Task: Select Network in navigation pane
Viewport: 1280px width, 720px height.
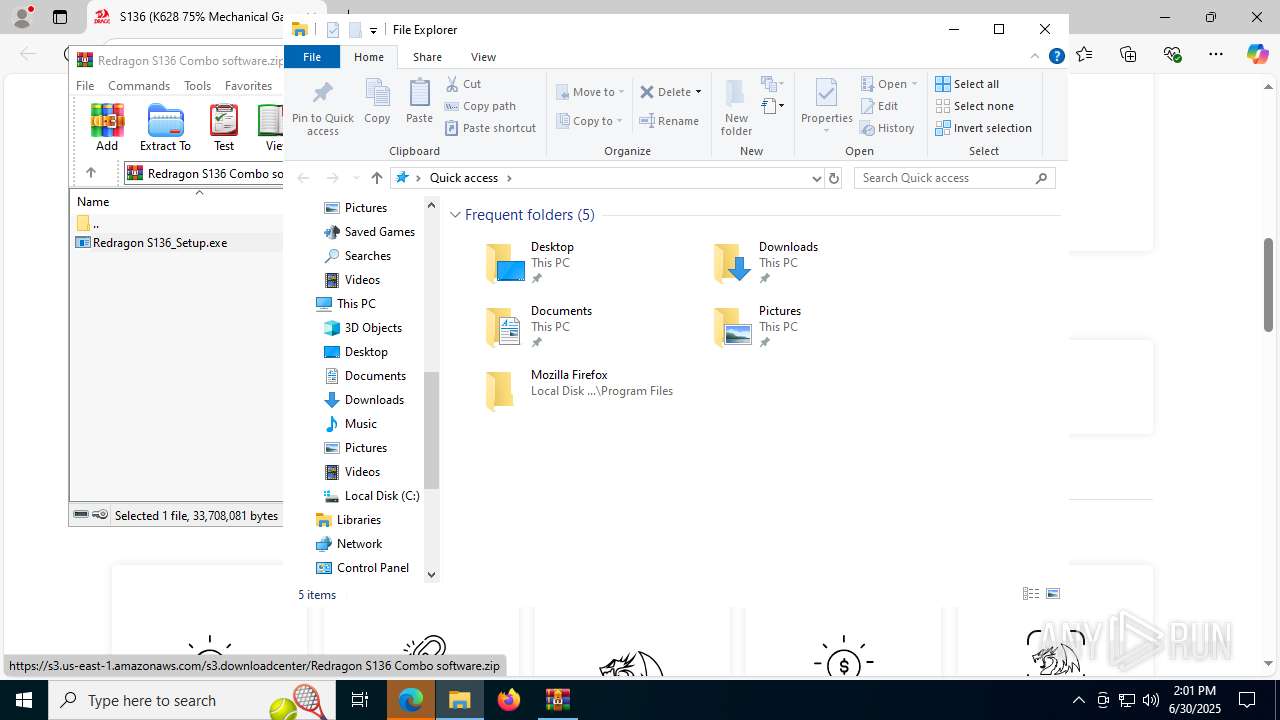Action: (359, 544)
